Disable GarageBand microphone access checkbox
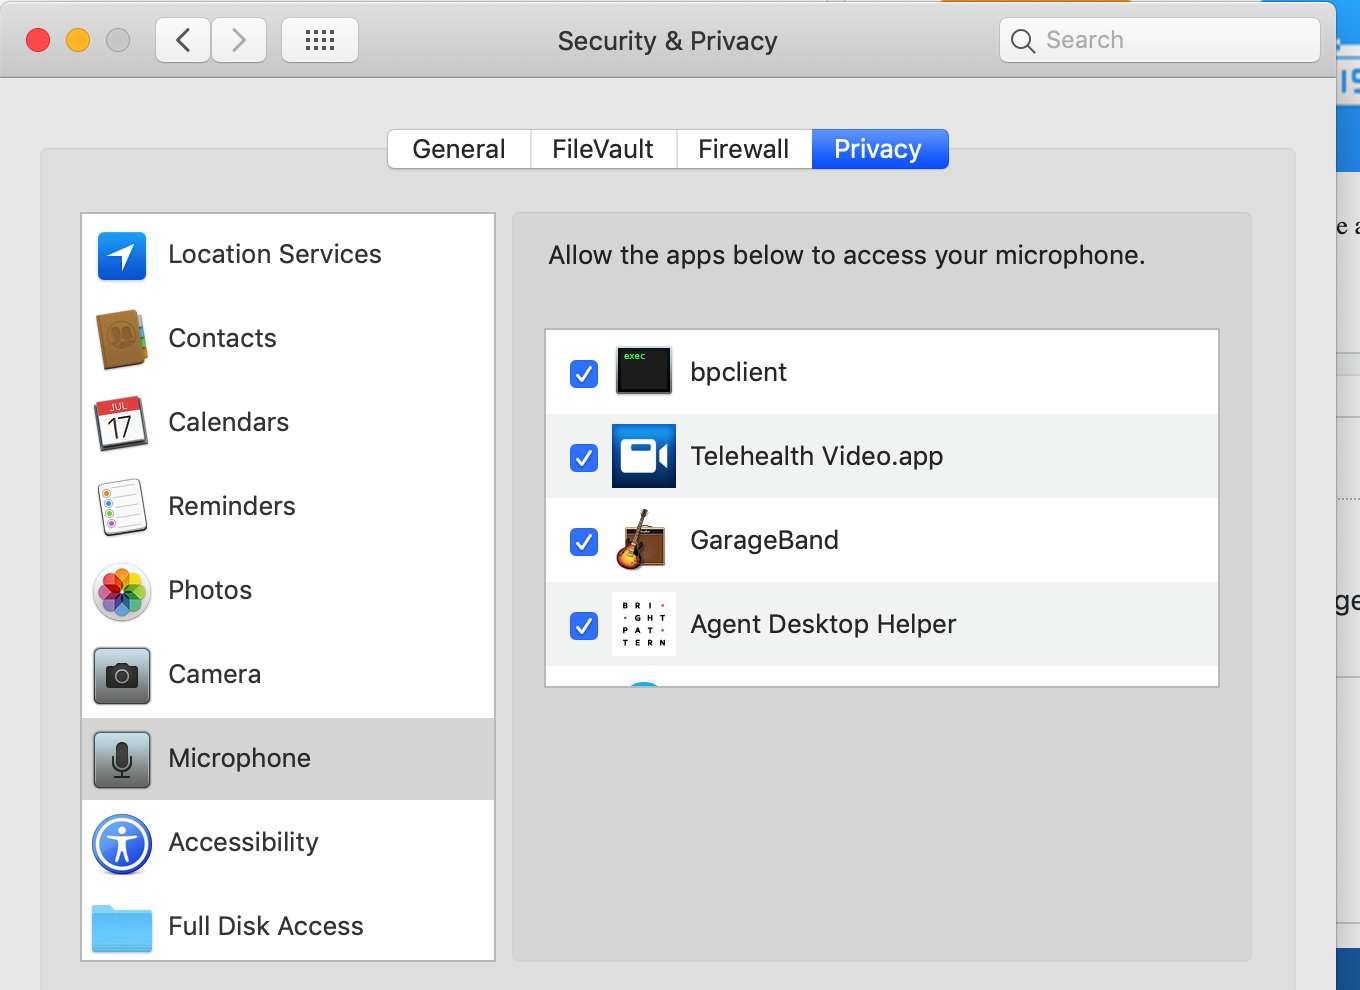 [584, 541]
